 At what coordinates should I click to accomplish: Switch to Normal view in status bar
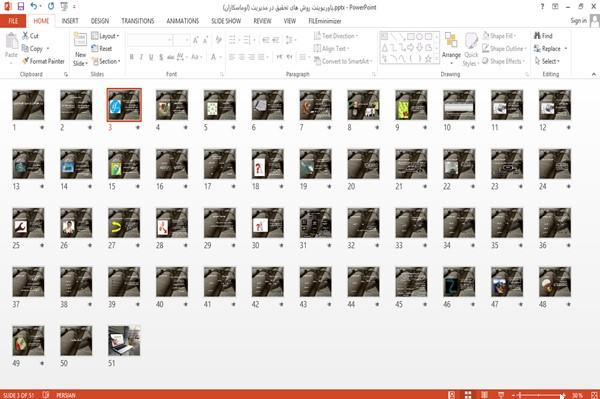452,395
